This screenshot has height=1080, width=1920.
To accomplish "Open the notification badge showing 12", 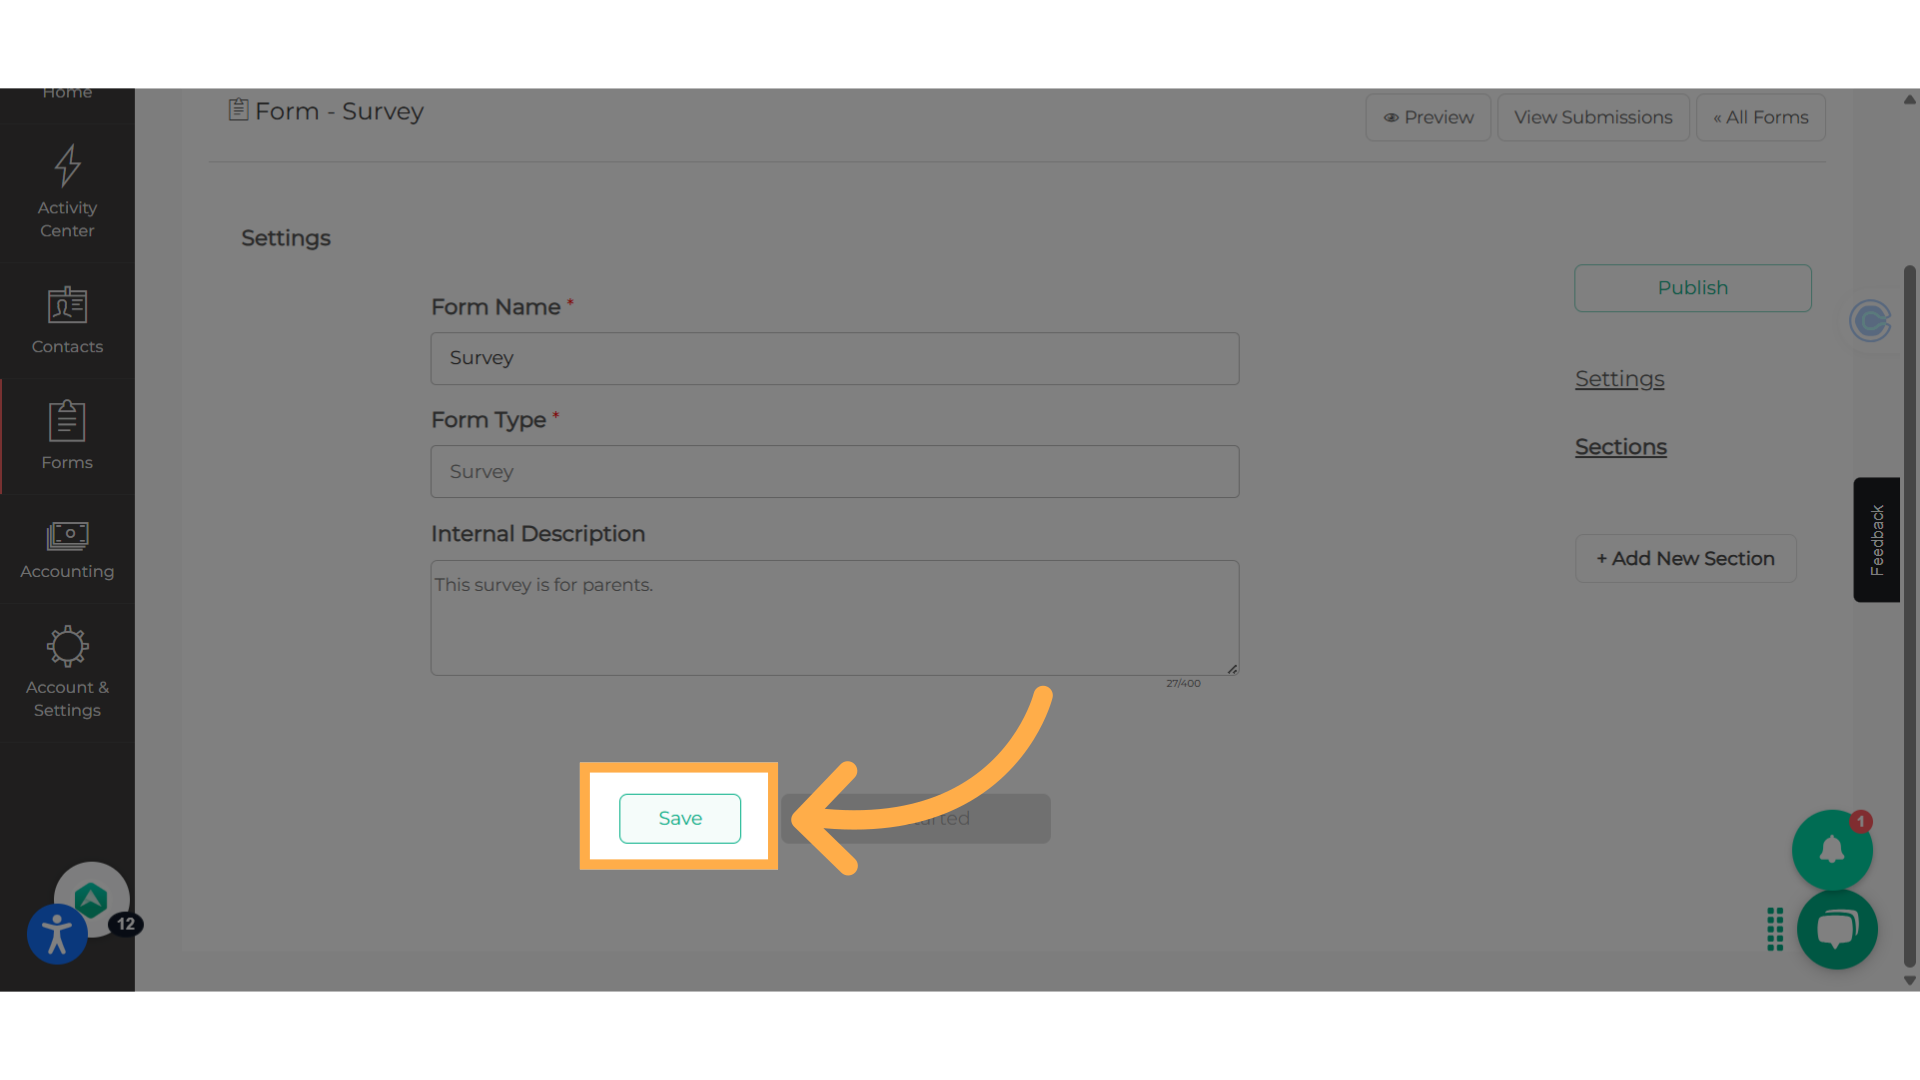I will [x=126, y=924].
